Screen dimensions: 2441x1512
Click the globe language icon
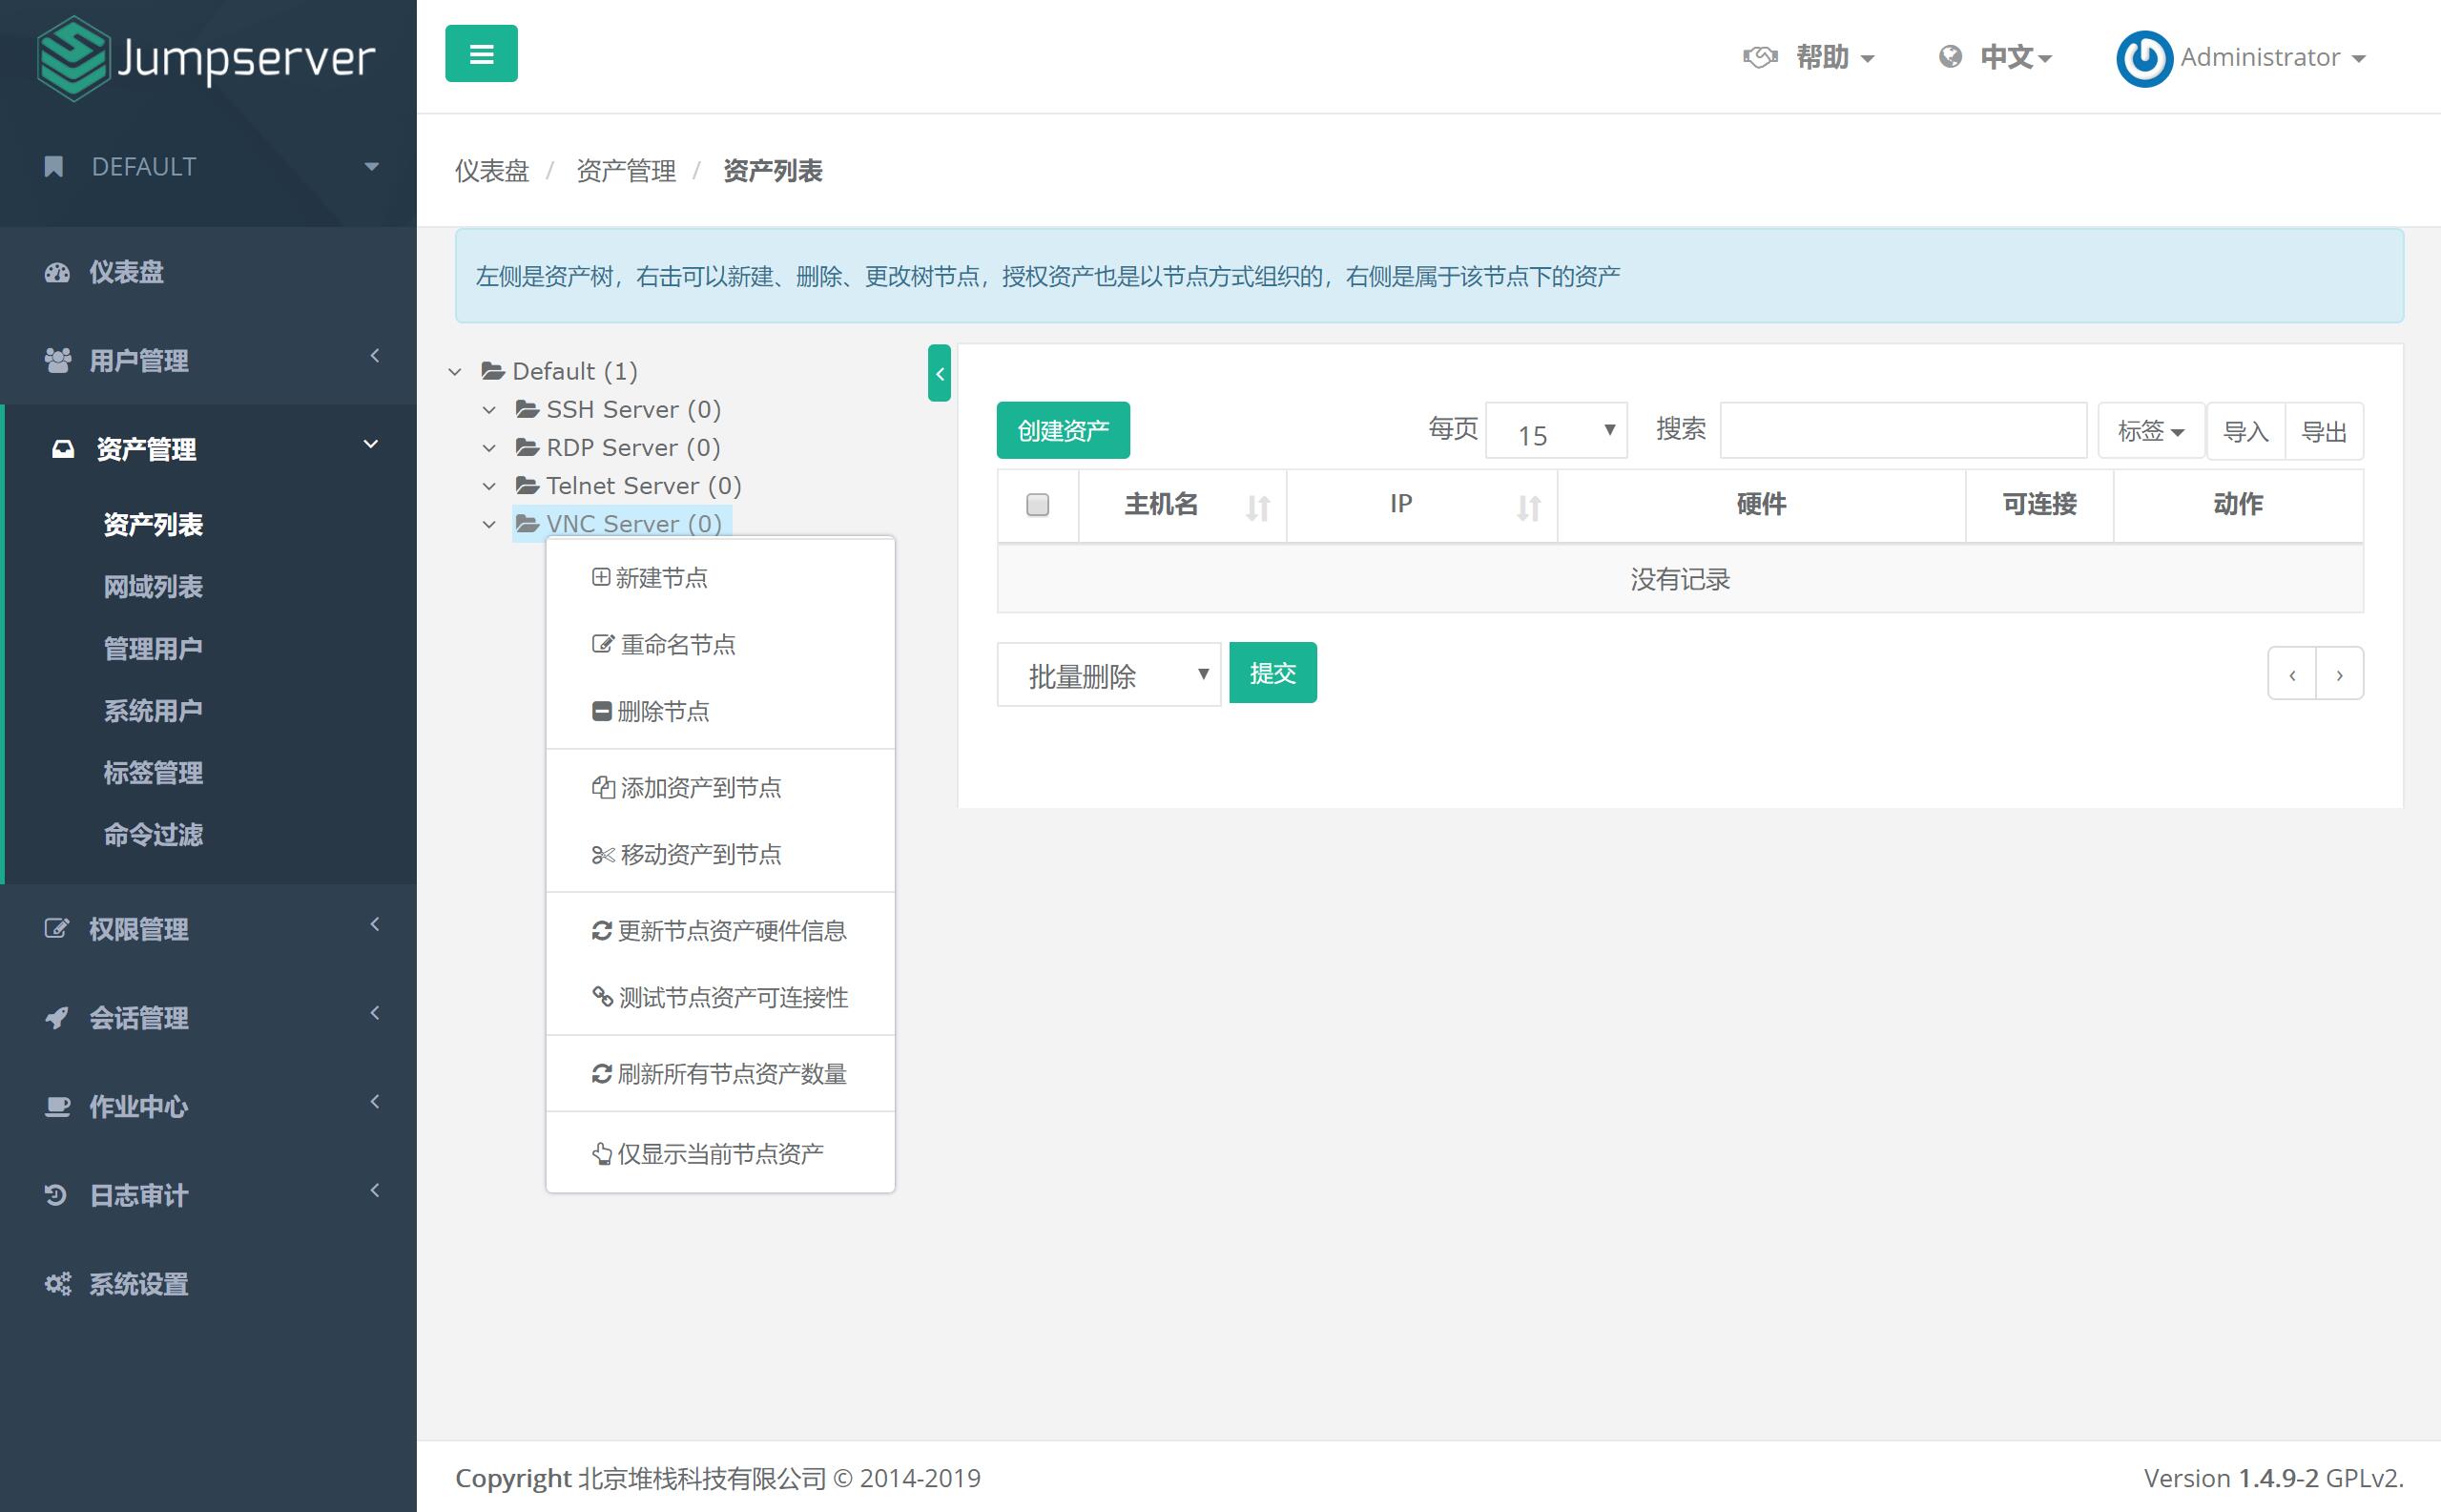[1949, 57]
